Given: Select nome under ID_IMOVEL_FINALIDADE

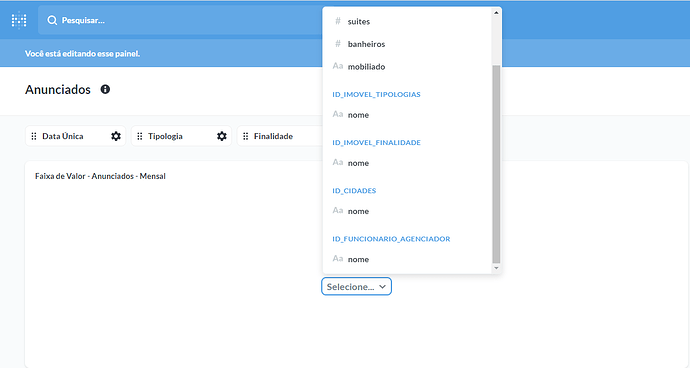Looking at the screenshot, I should point(407,163).
